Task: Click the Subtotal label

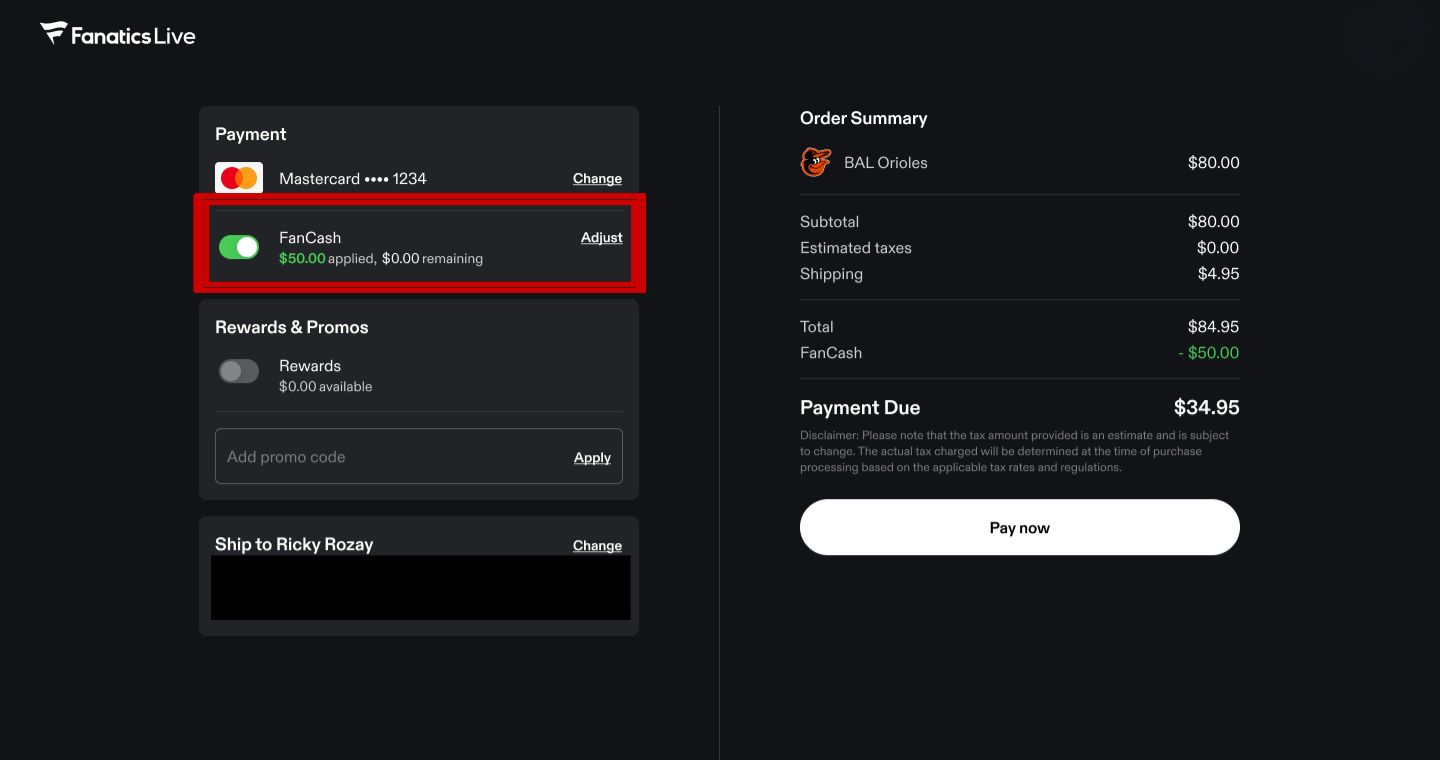Action: (830, 222)
